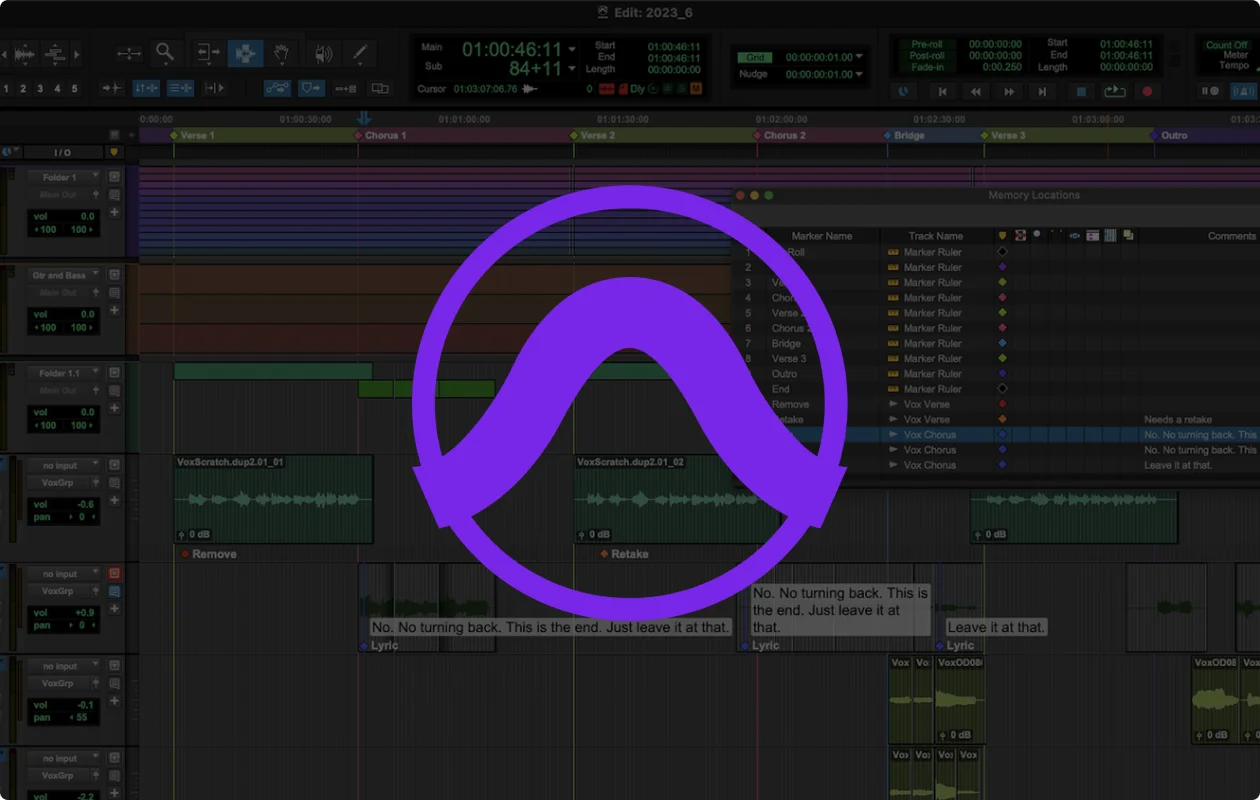Click Return to Zero transport button
Screen dimensions: 1260x800
pyautogui.click(x=941, y=91)
